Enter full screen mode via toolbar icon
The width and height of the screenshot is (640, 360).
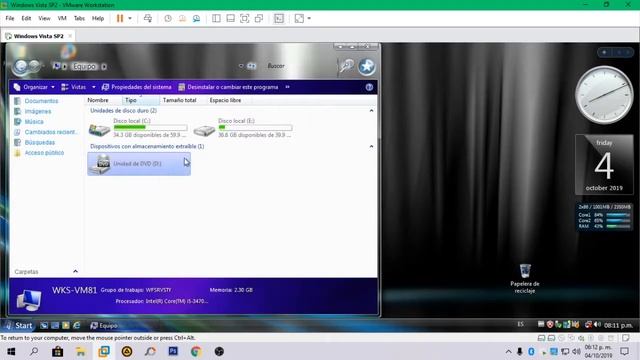tap(244, 18)
